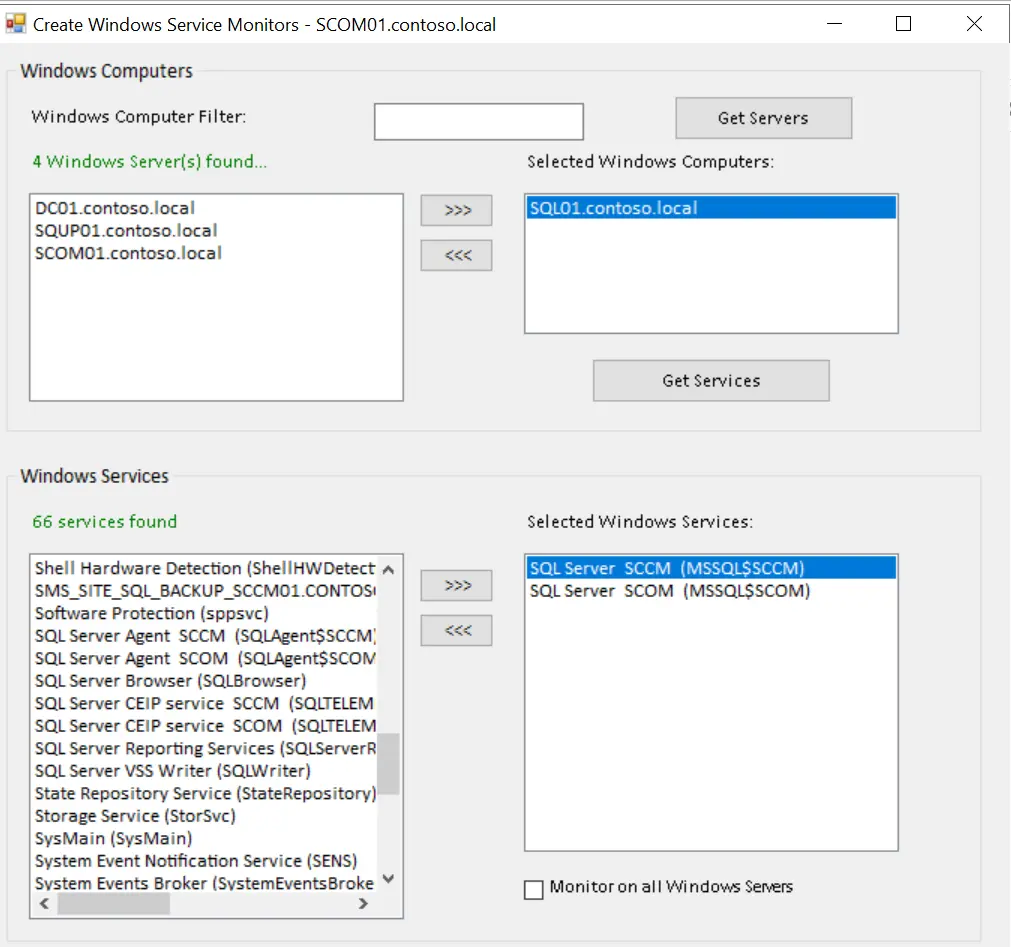
Task: Maximize the Create Windows Service Monitors window
Action: coord(903,24)
